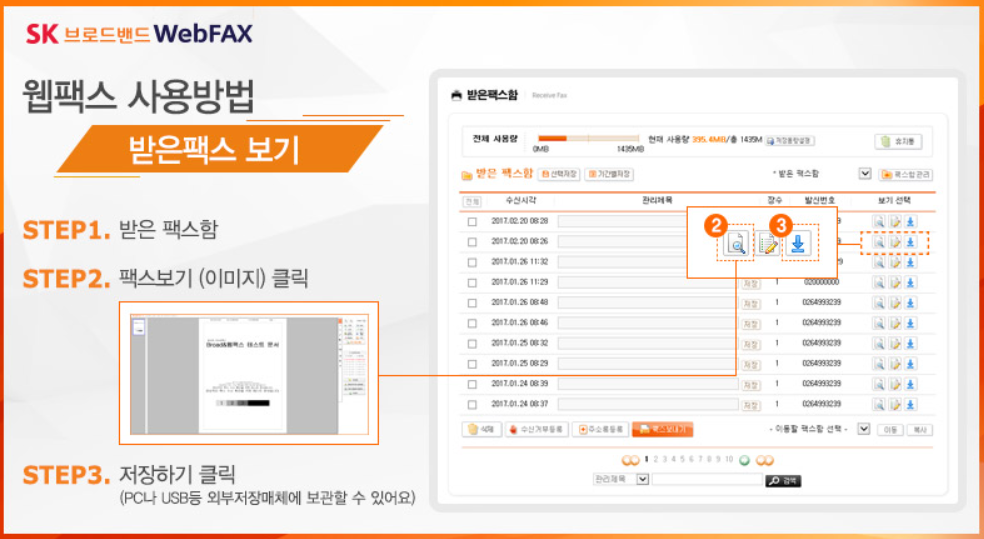This screenshot has width=984, height=539.
Task: Click orange 팩스보내기 button
Action: tap(662, 430)
